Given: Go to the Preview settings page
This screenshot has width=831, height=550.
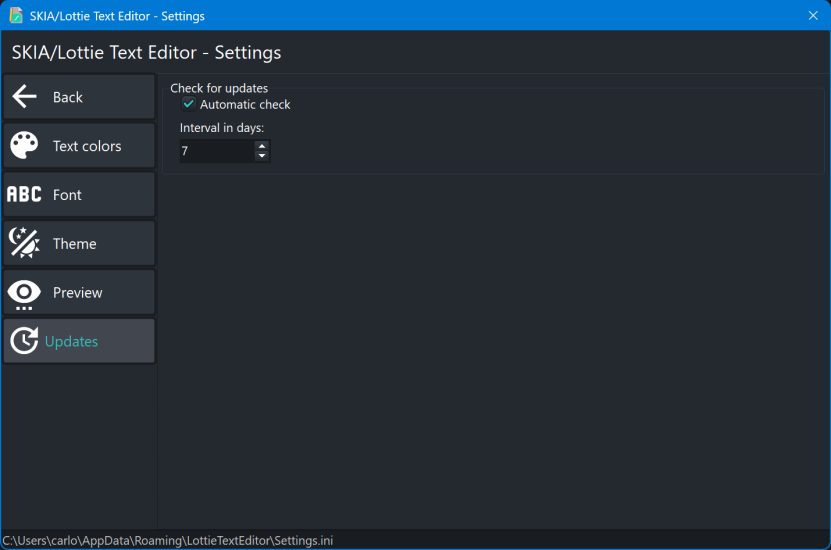Looking at the screenshot, I should 79,292.
